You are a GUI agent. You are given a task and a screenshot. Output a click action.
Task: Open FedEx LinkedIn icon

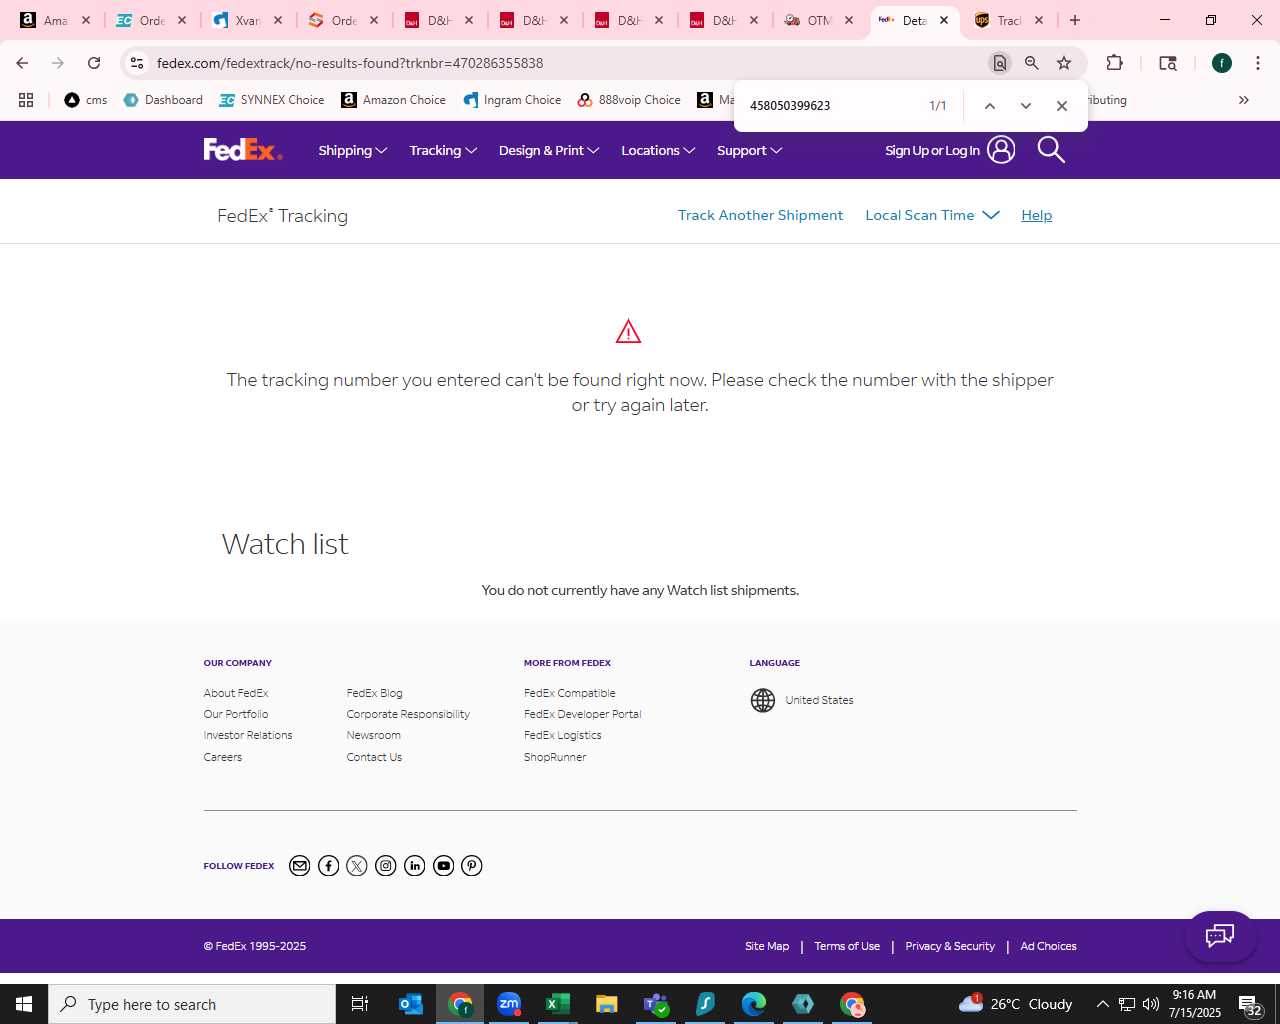(415, 866)
